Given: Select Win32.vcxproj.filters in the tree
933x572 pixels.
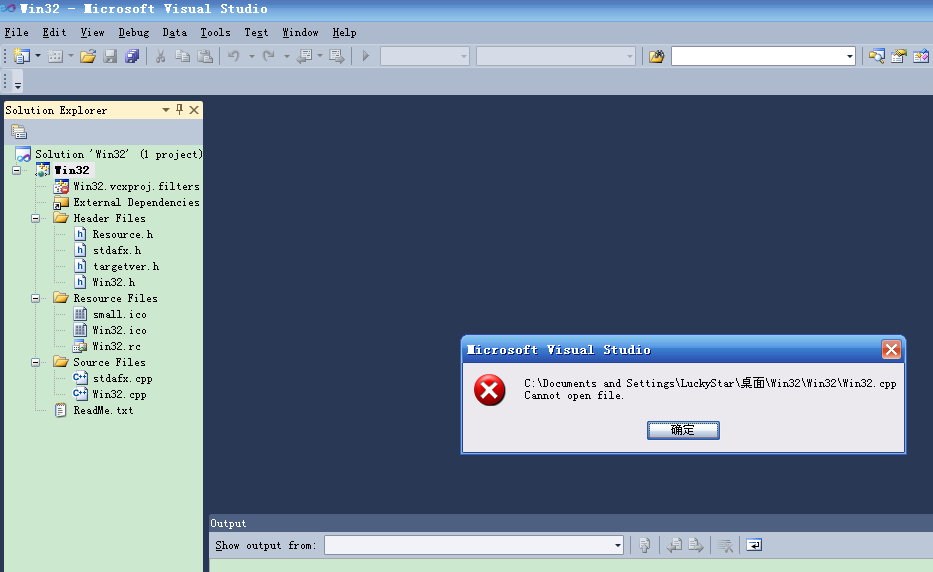Looking at the screenshot, I should point(136,186).
